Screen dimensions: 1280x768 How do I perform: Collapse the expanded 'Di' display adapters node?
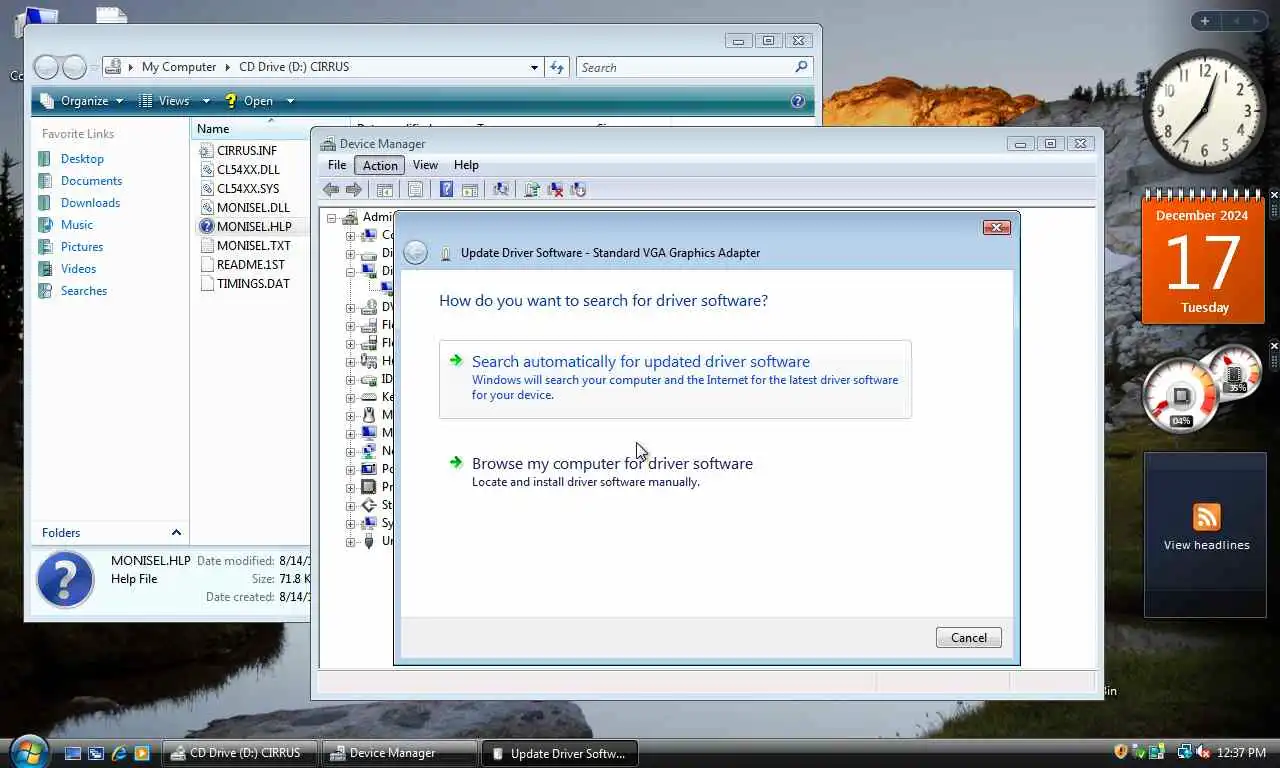click(x=351, y=271)
